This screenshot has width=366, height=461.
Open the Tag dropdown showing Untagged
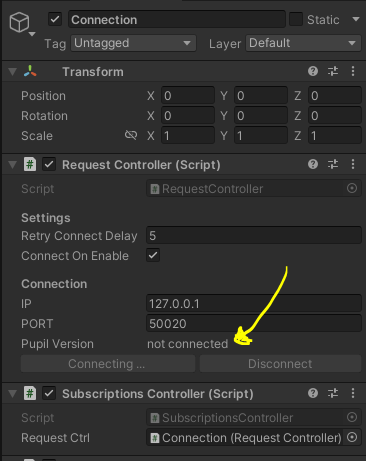pyautogui.click(x=133, y=43)
